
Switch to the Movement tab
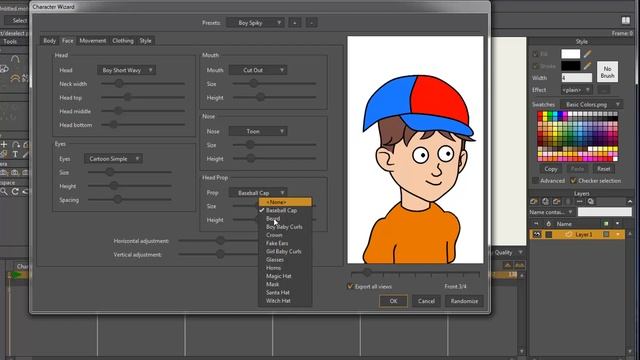click(93, 41)
